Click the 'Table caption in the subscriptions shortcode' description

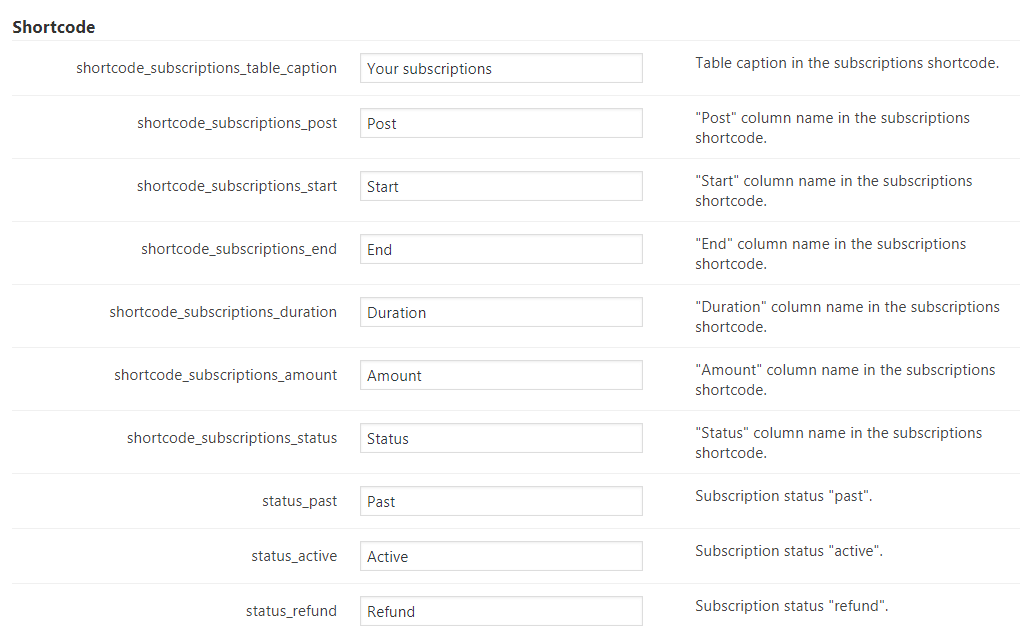tap(847, 63)
